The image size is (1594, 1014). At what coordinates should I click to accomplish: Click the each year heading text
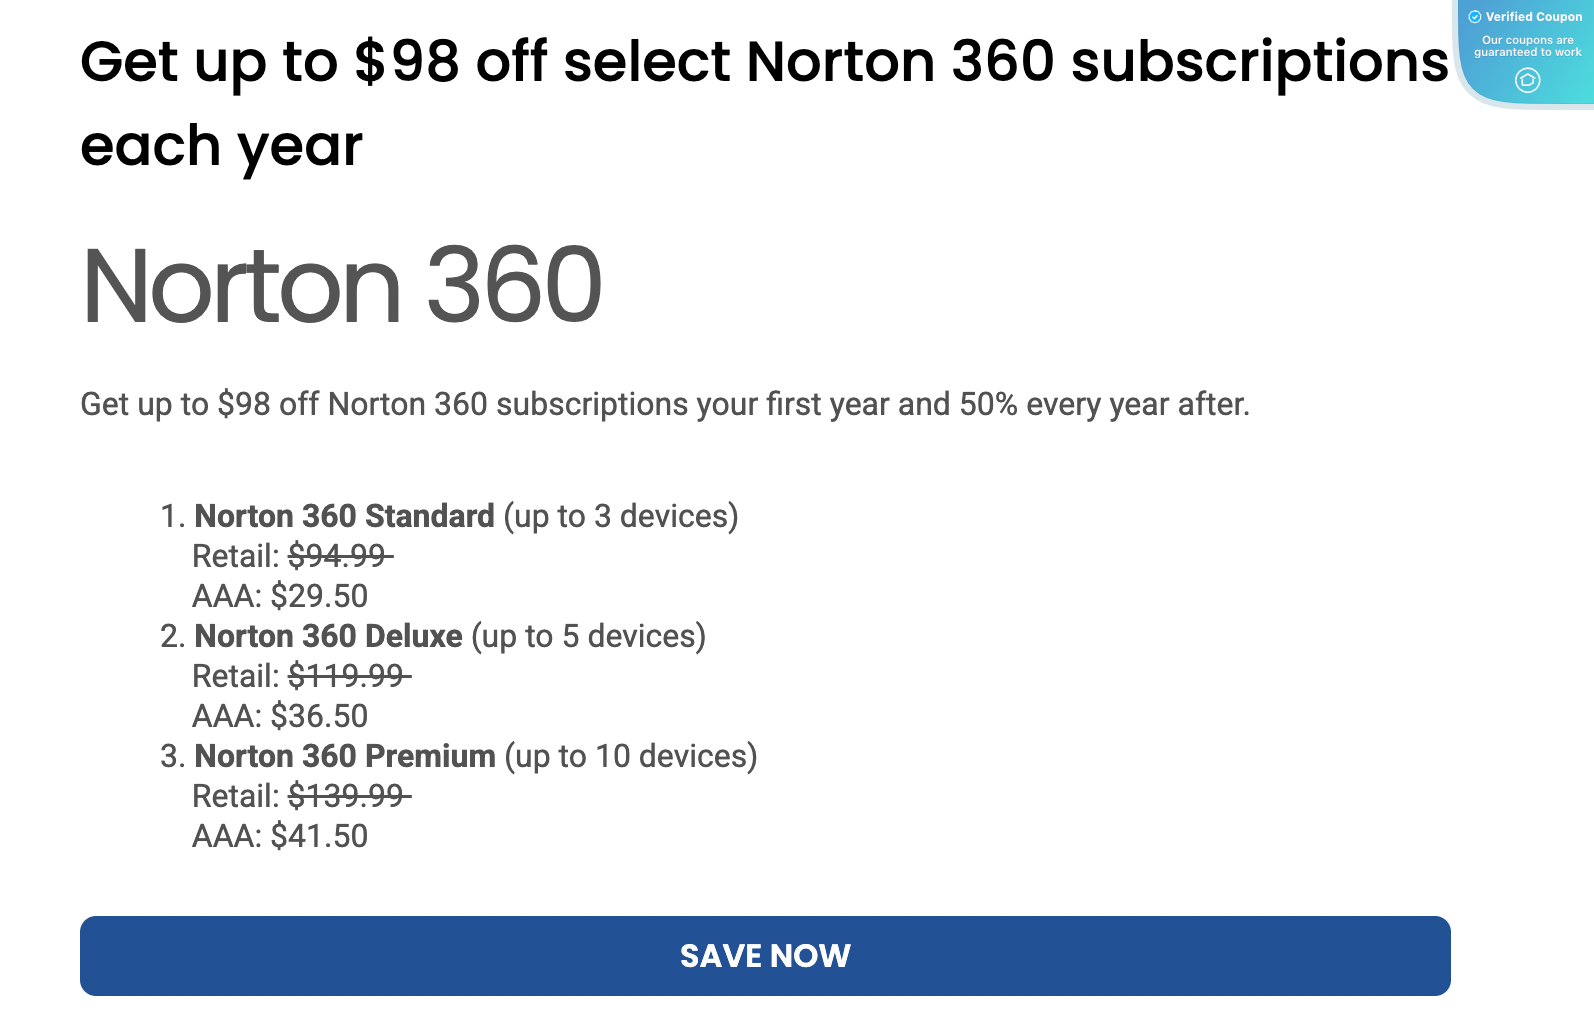point(220,145)
